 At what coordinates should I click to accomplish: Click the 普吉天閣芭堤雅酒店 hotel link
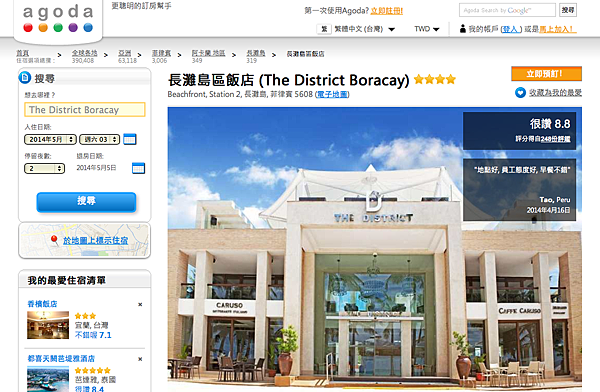(x=61, y=359)
